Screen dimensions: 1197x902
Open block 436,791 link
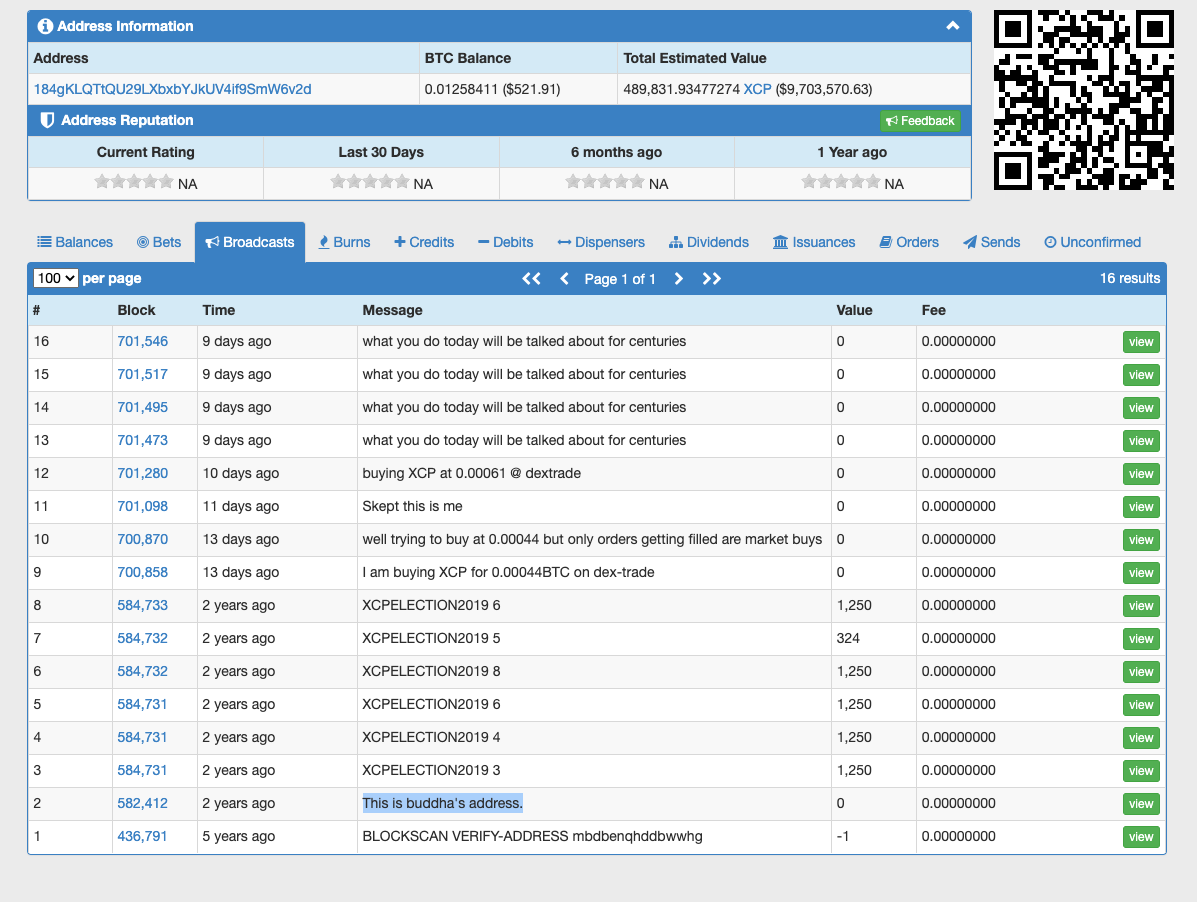(142, 836)
